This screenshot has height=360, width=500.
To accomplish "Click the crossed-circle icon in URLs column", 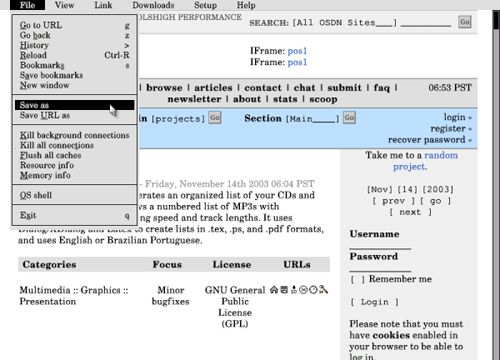I will click(x=303, y=290).
